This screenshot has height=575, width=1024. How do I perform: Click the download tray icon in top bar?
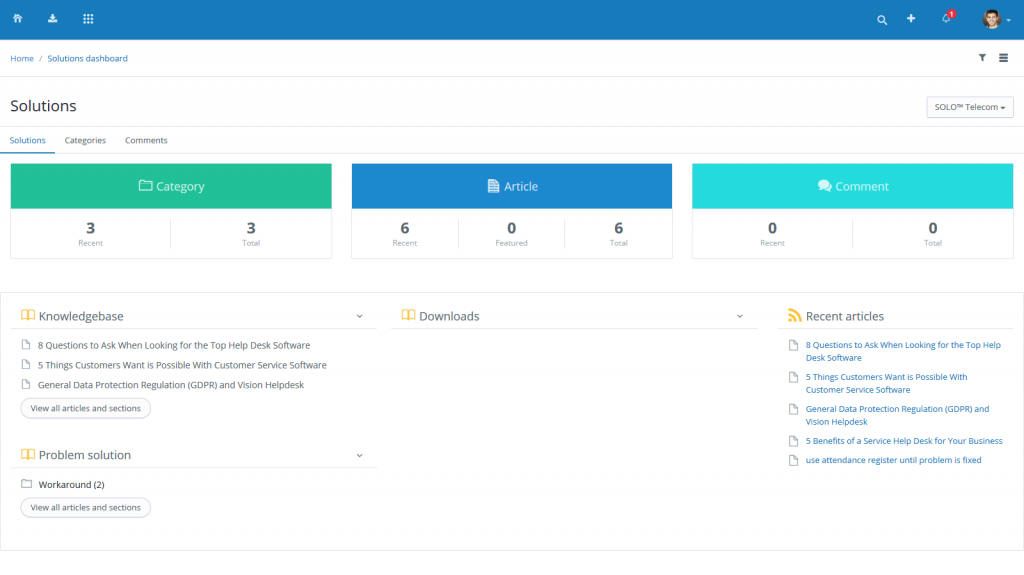[x=52, y=19]
